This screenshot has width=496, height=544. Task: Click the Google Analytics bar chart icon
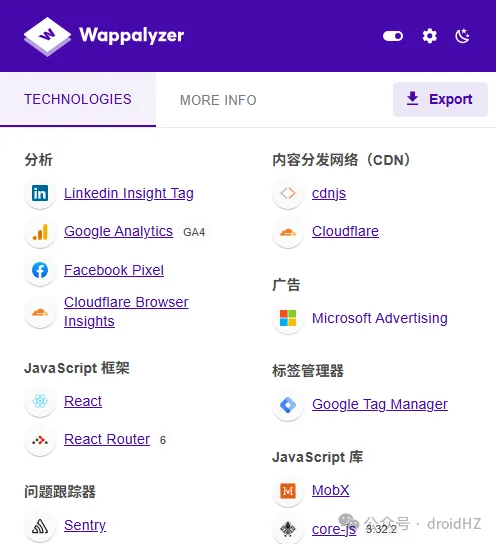[x=40, y=232]
